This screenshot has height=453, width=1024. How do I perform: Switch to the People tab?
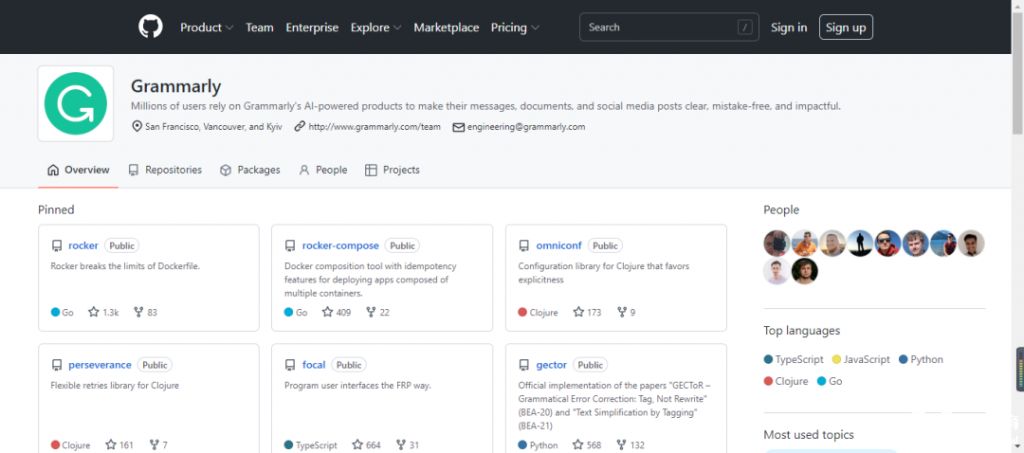[323, 170]
